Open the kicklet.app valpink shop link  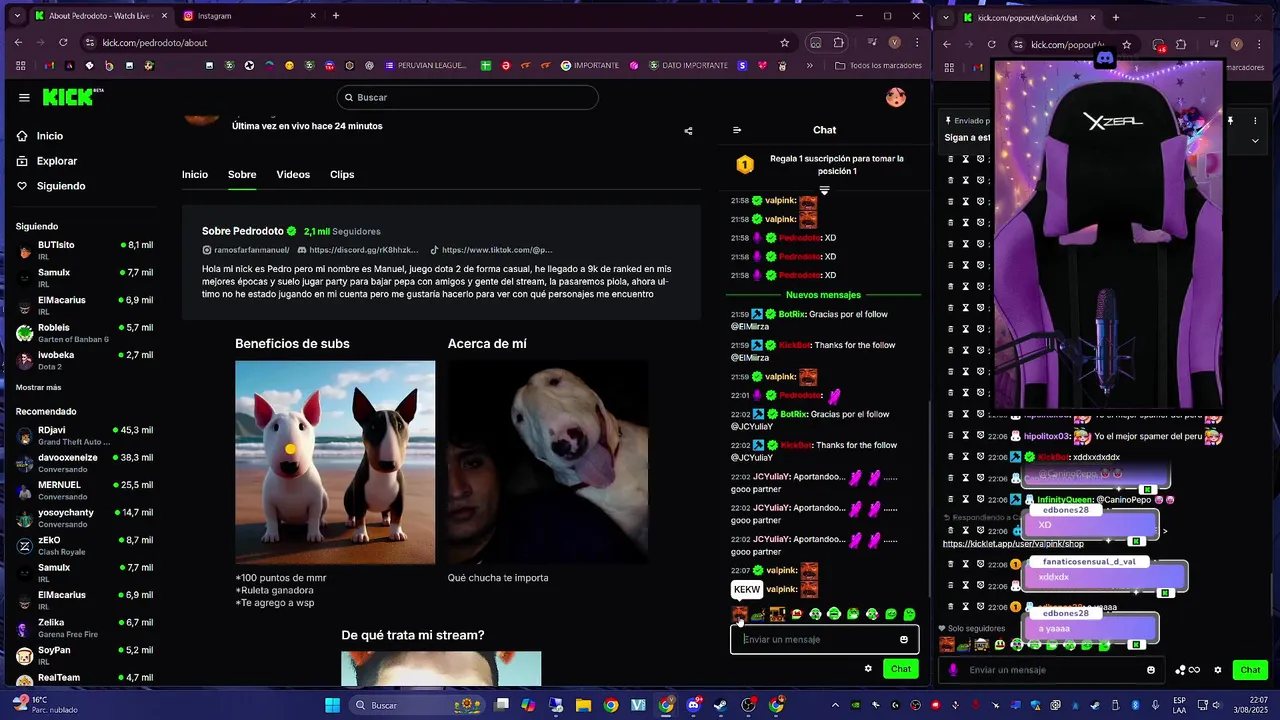(1013, 544)
